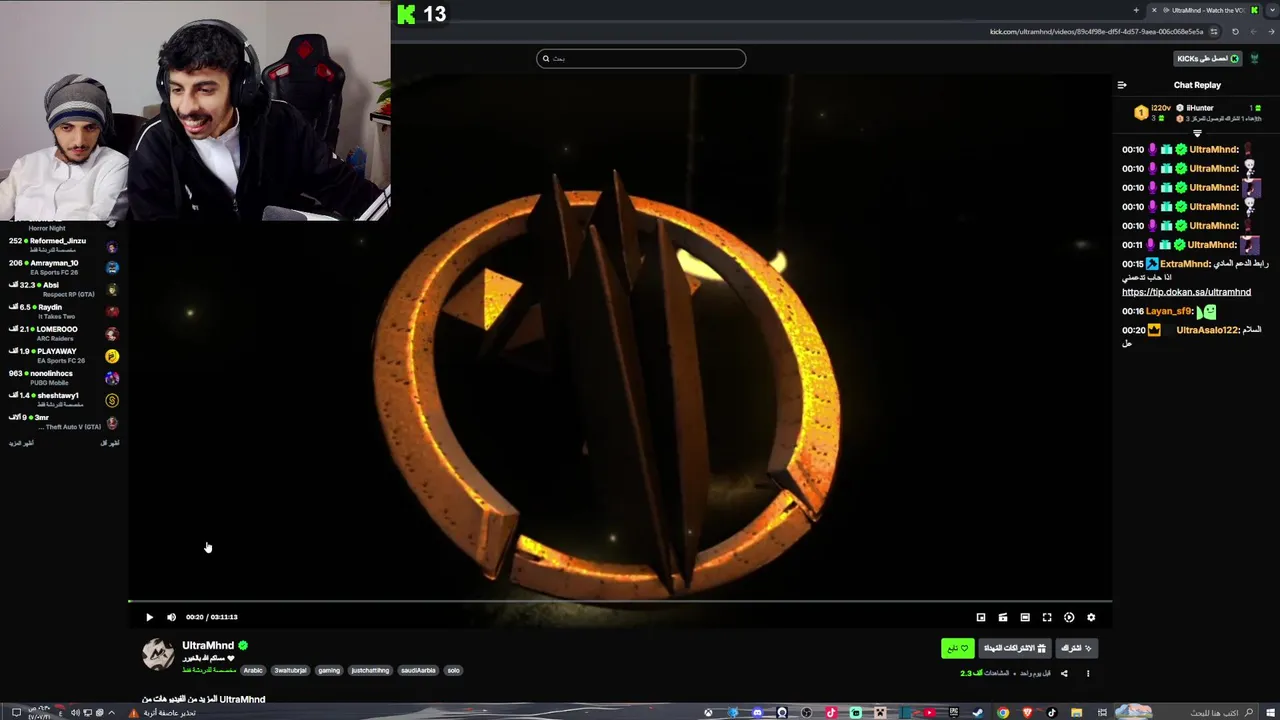The image size is (1280, 720).
Task: Collapse the Chat Replay panel
Action: 1122,85
